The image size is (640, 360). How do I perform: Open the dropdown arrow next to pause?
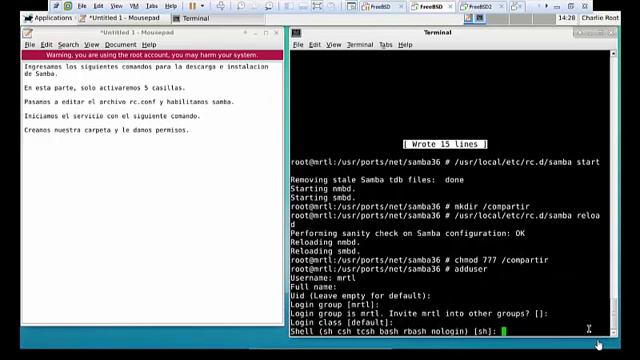[202, 6]
